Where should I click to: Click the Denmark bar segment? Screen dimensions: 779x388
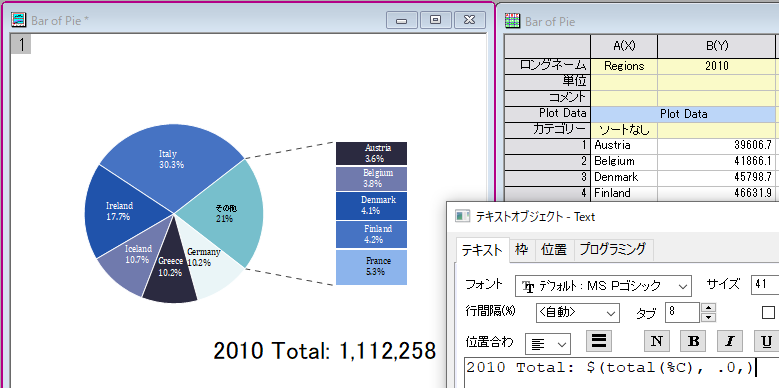pyautogui.click(x=372, y=206)
